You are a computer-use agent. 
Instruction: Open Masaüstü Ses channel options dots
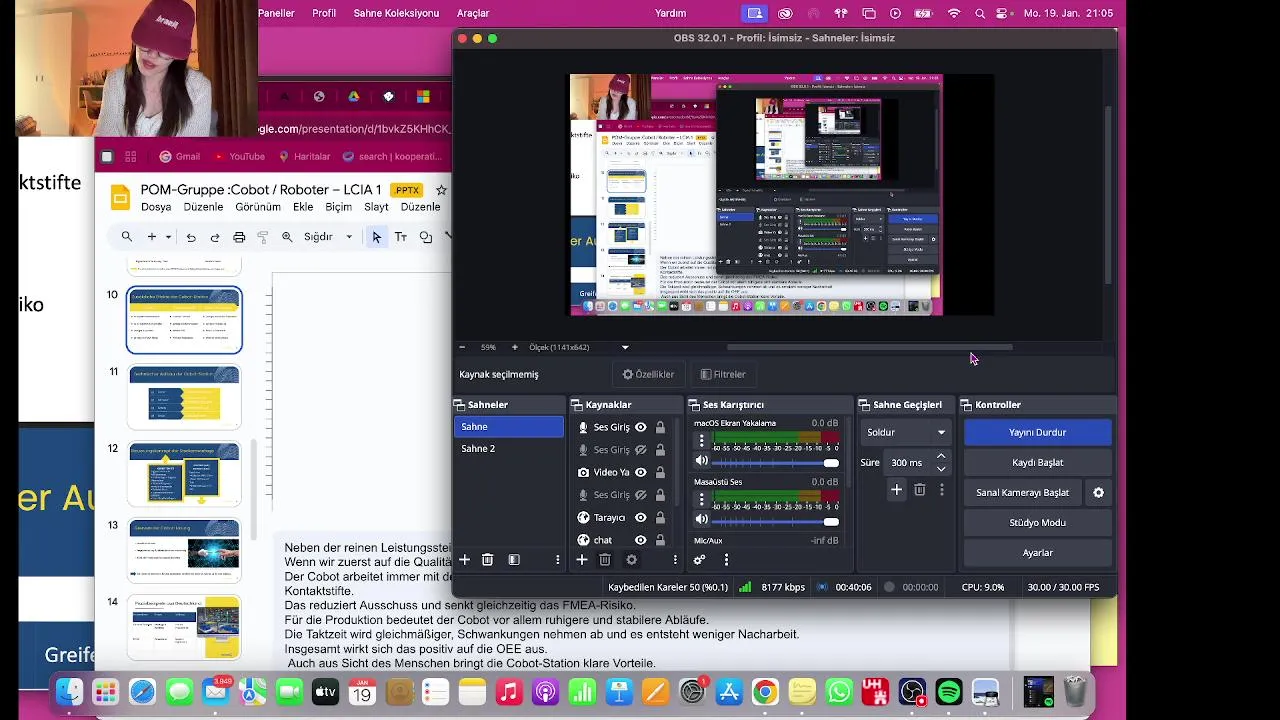tap(701, 499)
